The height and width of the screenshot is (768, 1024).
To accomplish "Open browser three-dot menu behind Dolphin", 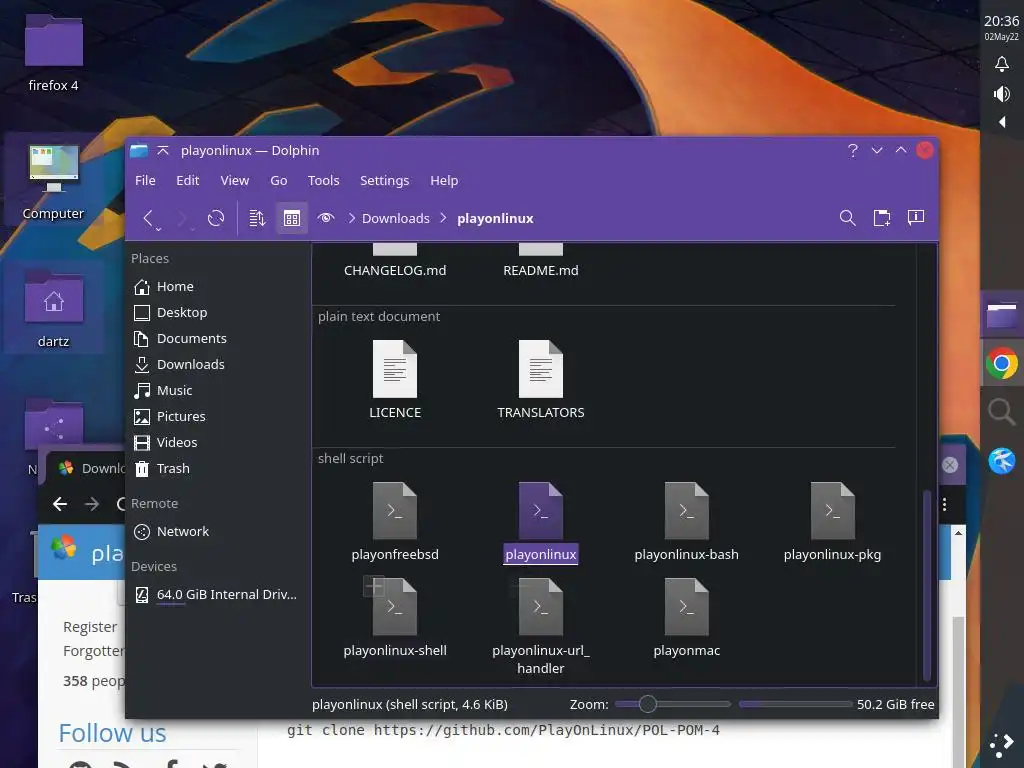I will click(944, 504).
